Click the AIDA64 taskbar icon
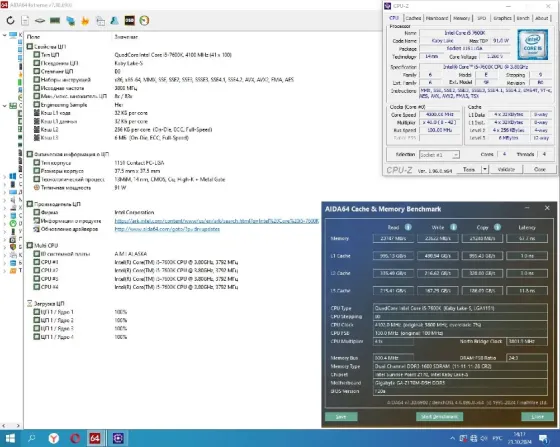Viewport: 560px width, 447px height. click(x=95, y=438)
